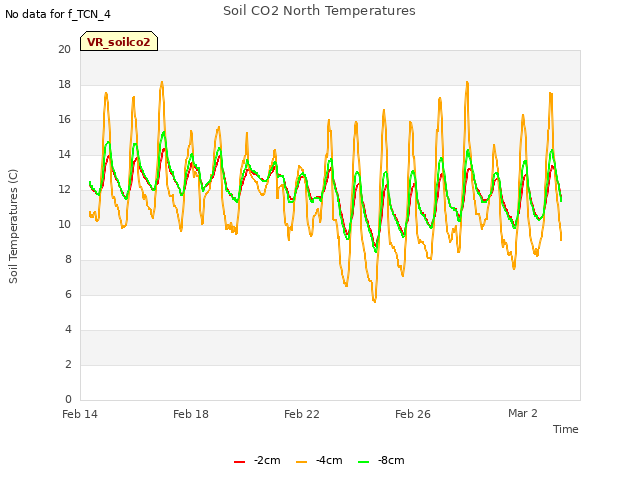
Task: Click the lowest orange trough near Feb 24
Action: coord(374,301)
